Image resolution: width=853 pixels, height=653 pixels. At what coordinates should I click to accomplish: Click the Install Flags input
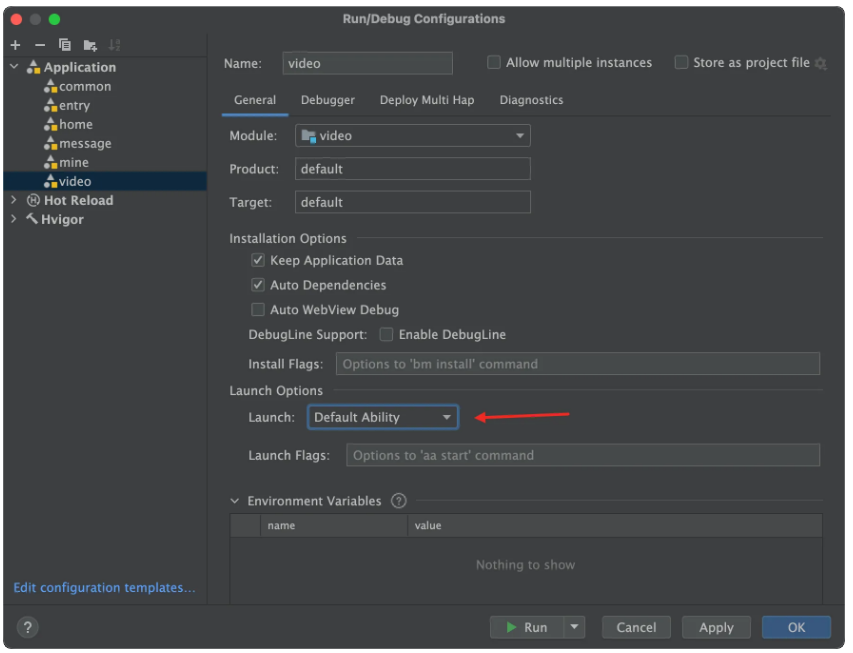578,364
